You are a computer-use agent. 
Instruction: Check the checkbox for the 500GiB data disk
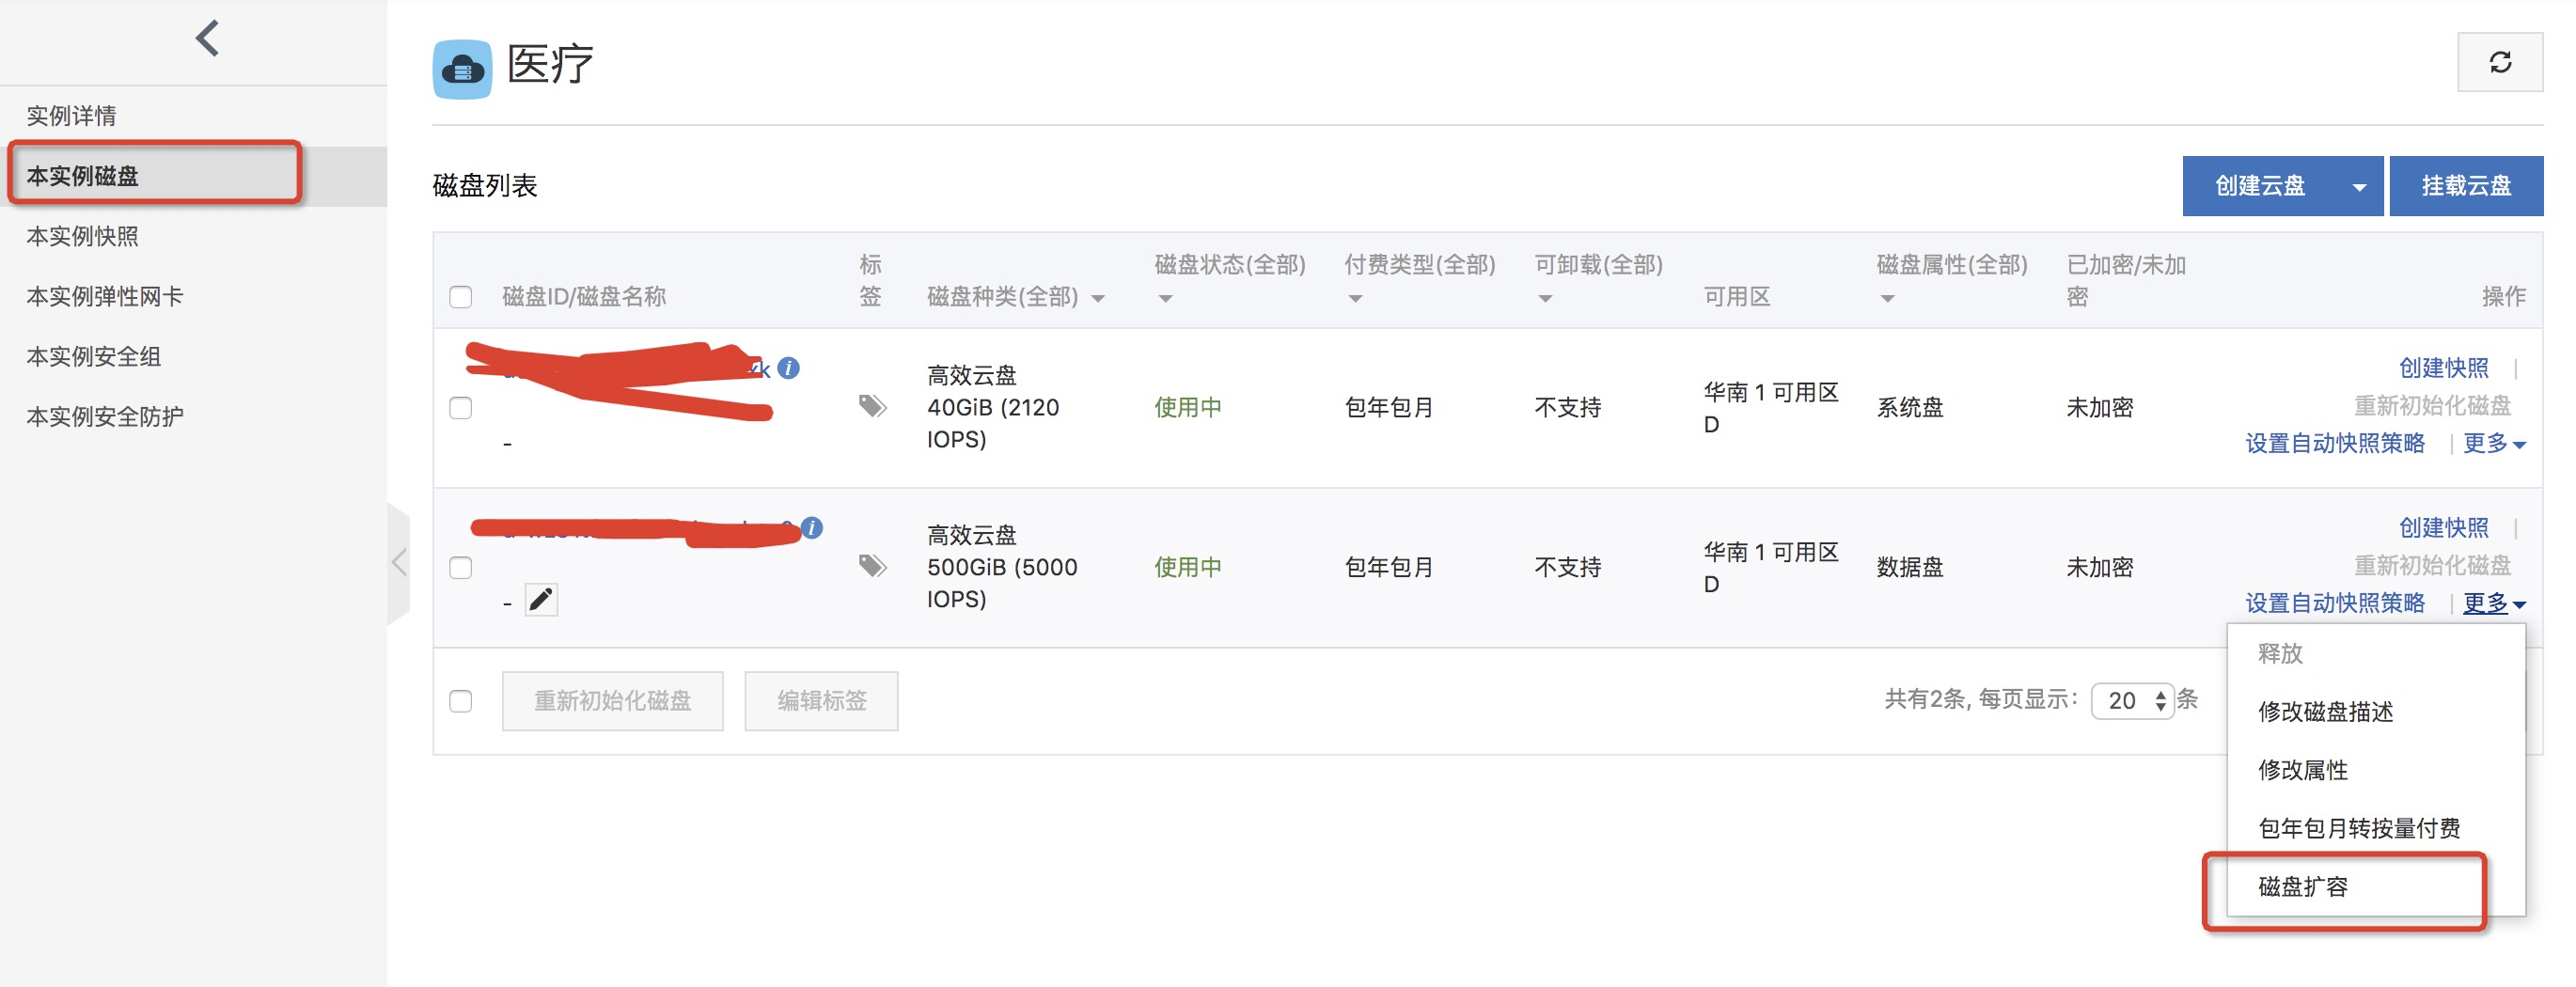pos(461,567)
